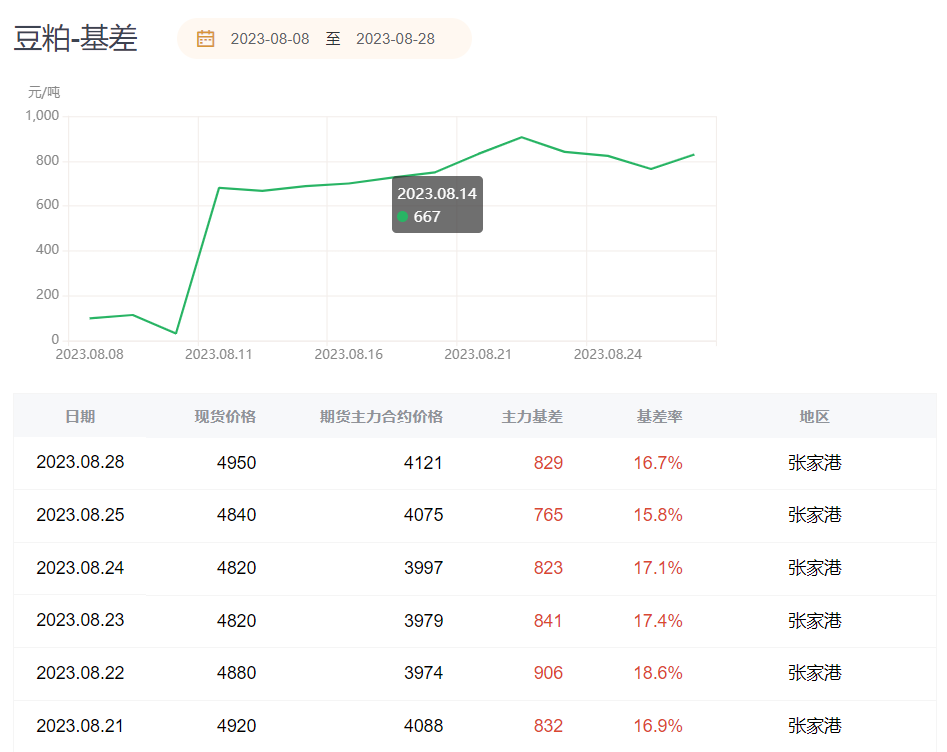The image size is (947, 752).
Task: Click basis value 906
Action: (x=548, y=673)
